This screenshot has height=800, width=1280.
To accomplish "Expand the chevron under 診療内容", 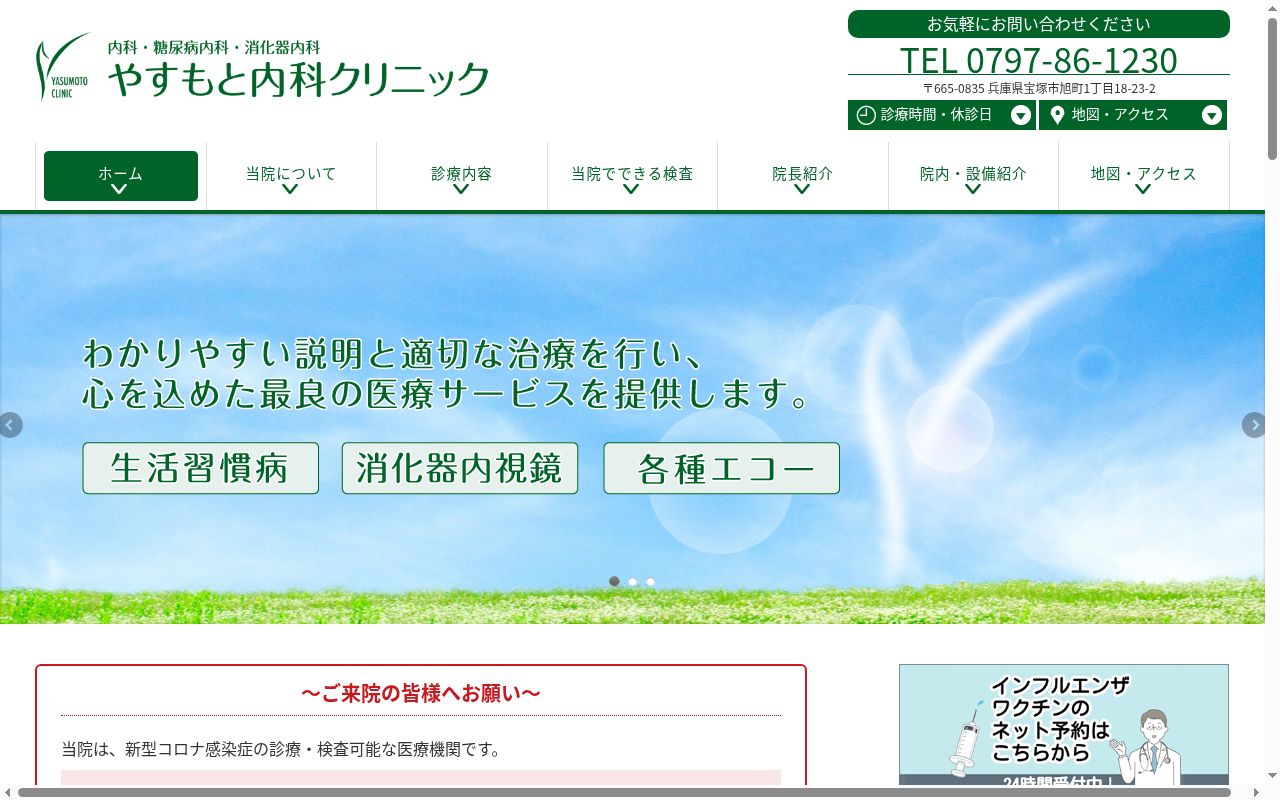I will click(x=461, y=189).
